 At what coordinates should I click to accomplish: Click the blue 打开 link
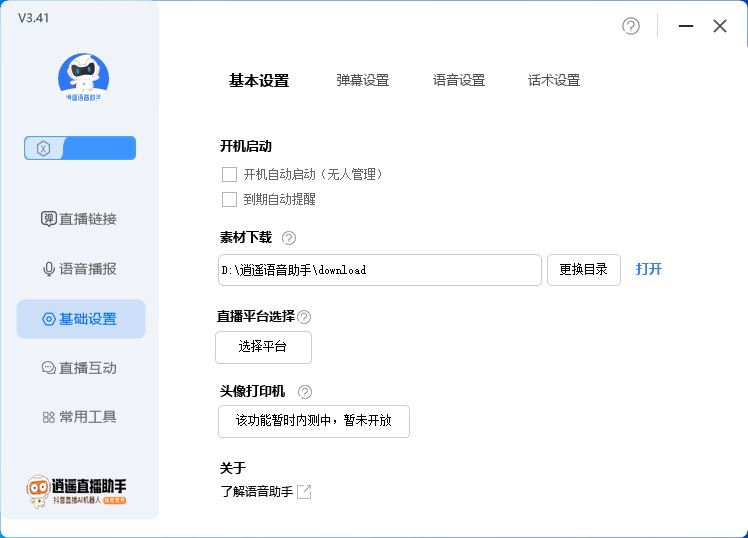pyautogui.click(x=649, y=269)
